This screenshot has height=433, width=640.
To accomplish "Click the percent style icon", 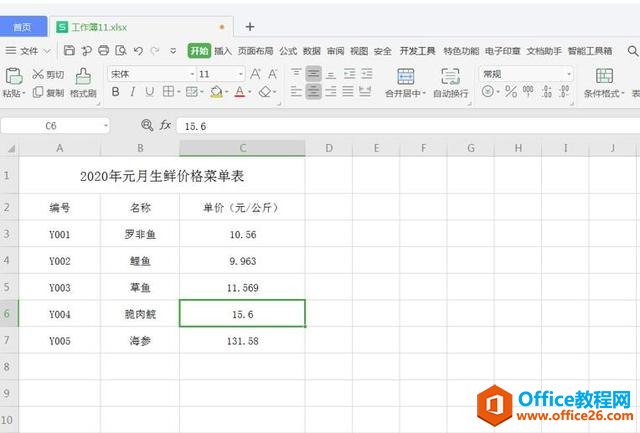I will tap(511, 91).
